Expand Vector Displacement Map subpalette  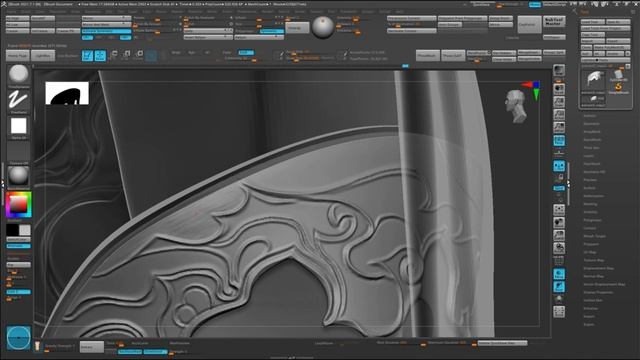[604, 284]
